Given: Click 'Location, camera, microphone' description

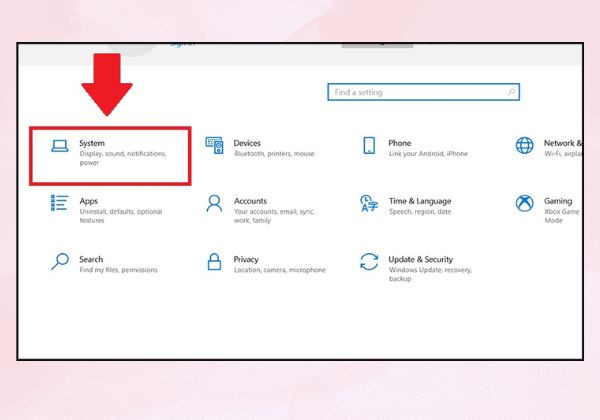Looking at the screenshot, I should 280,270.
